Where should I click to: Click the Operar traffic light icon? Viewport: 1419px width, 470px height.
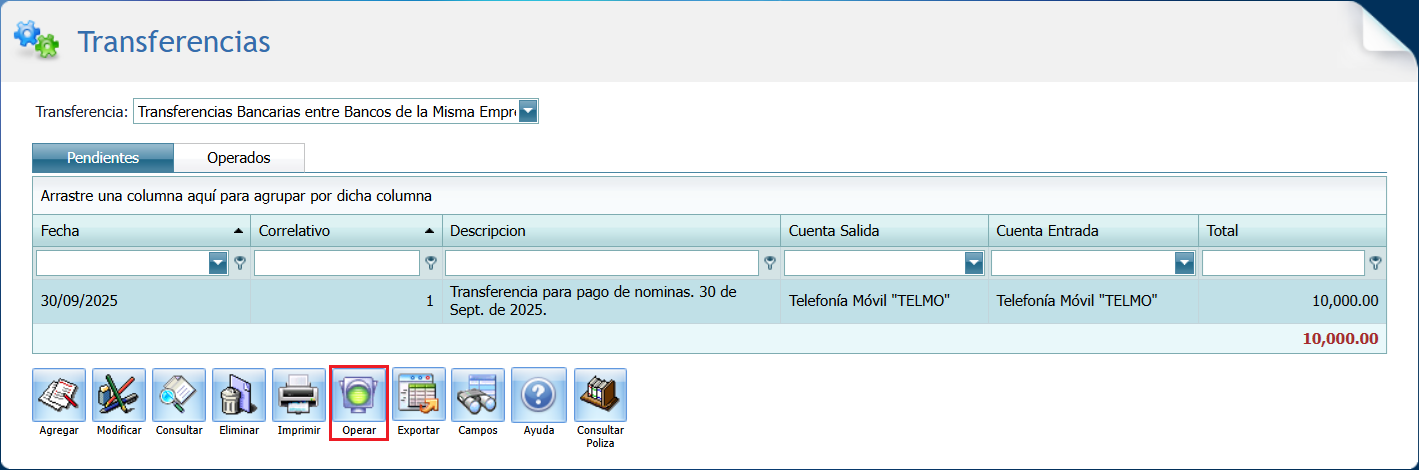(x=359, y=395)
